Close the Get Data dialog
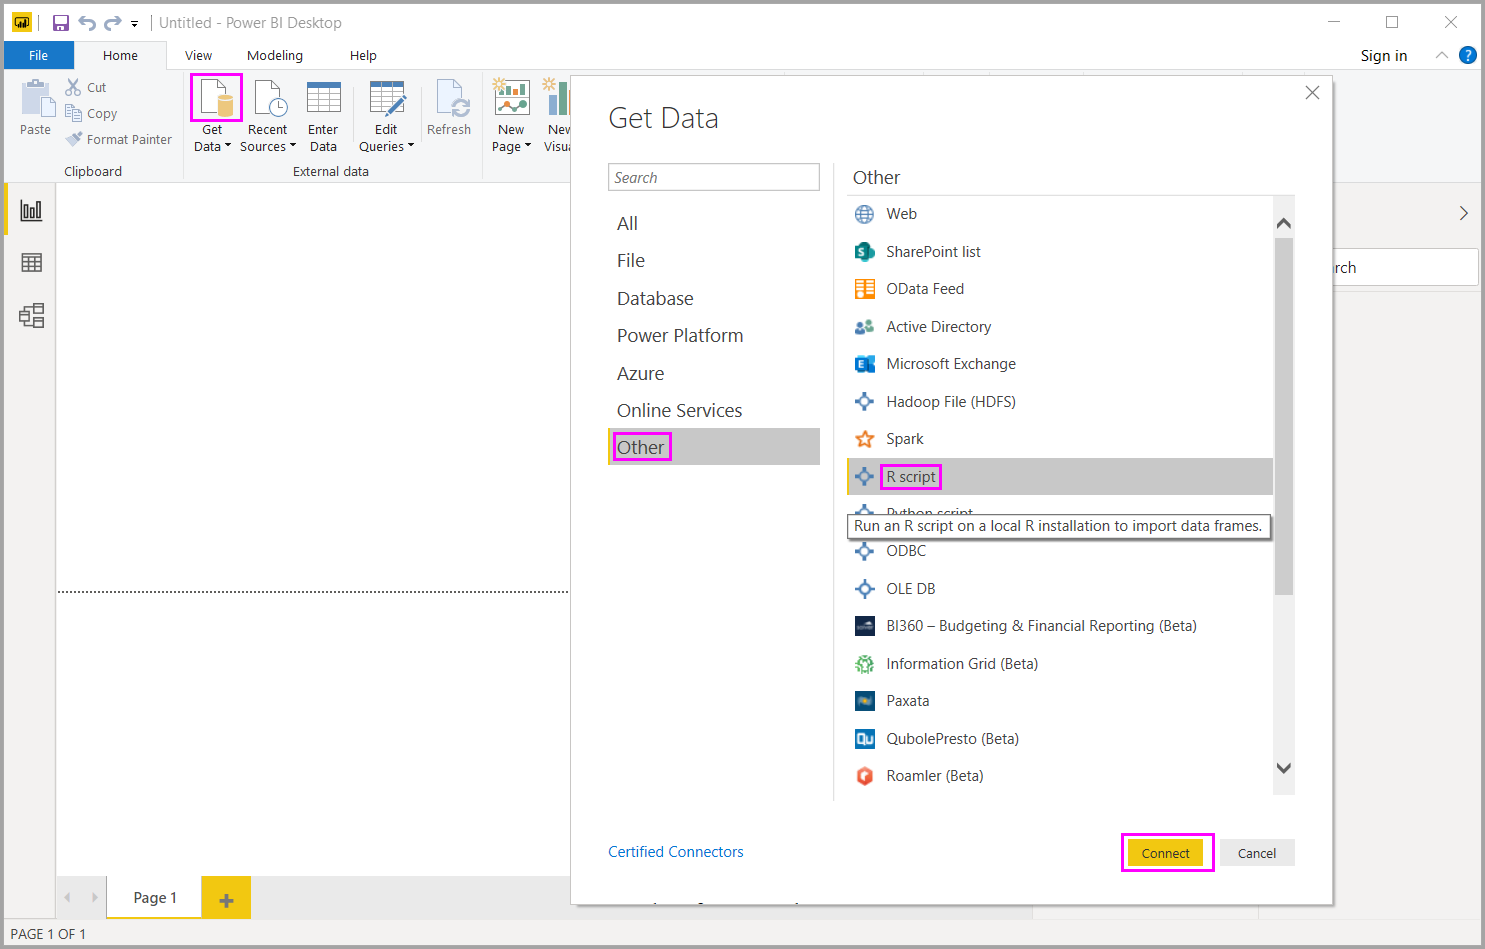The width and height of the screenshot is (1485, 949). [x=1312, y=92]
